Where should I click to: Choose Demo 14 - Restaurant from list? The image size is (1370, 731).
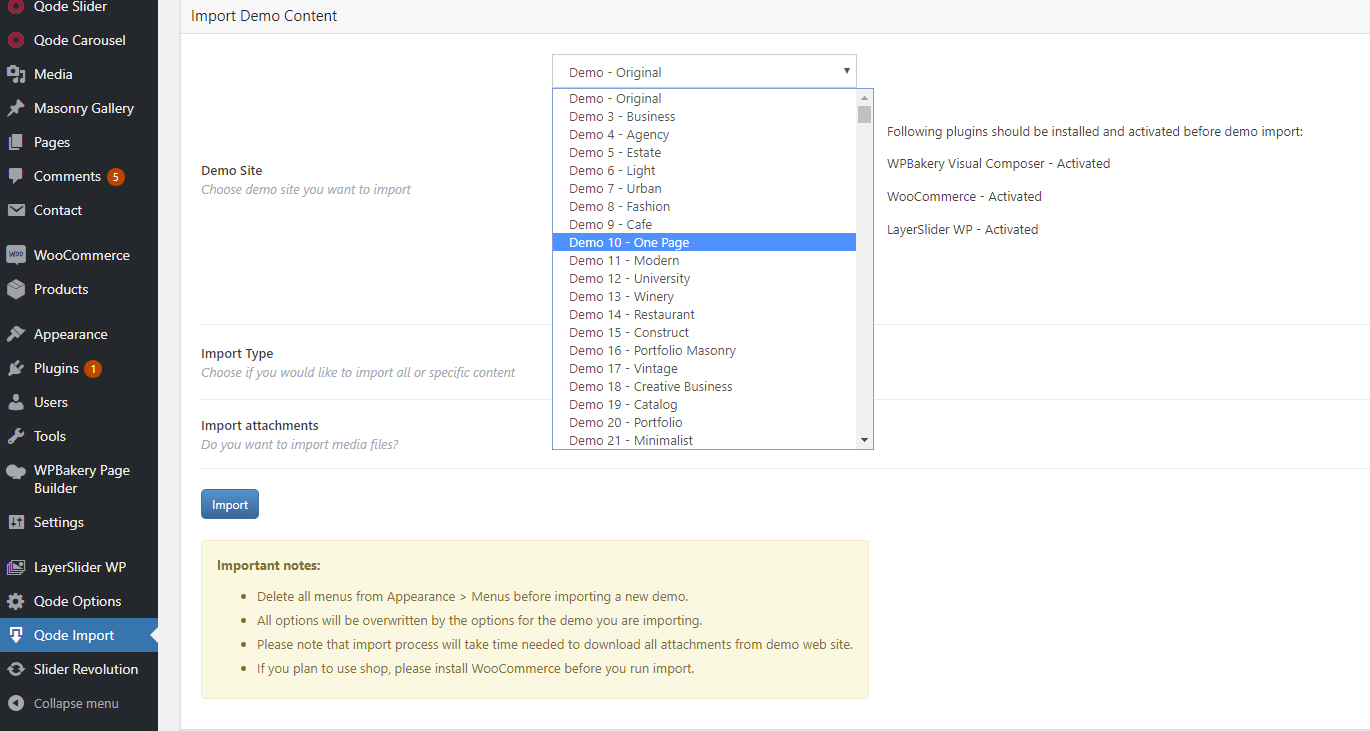[x=631, y=314]
